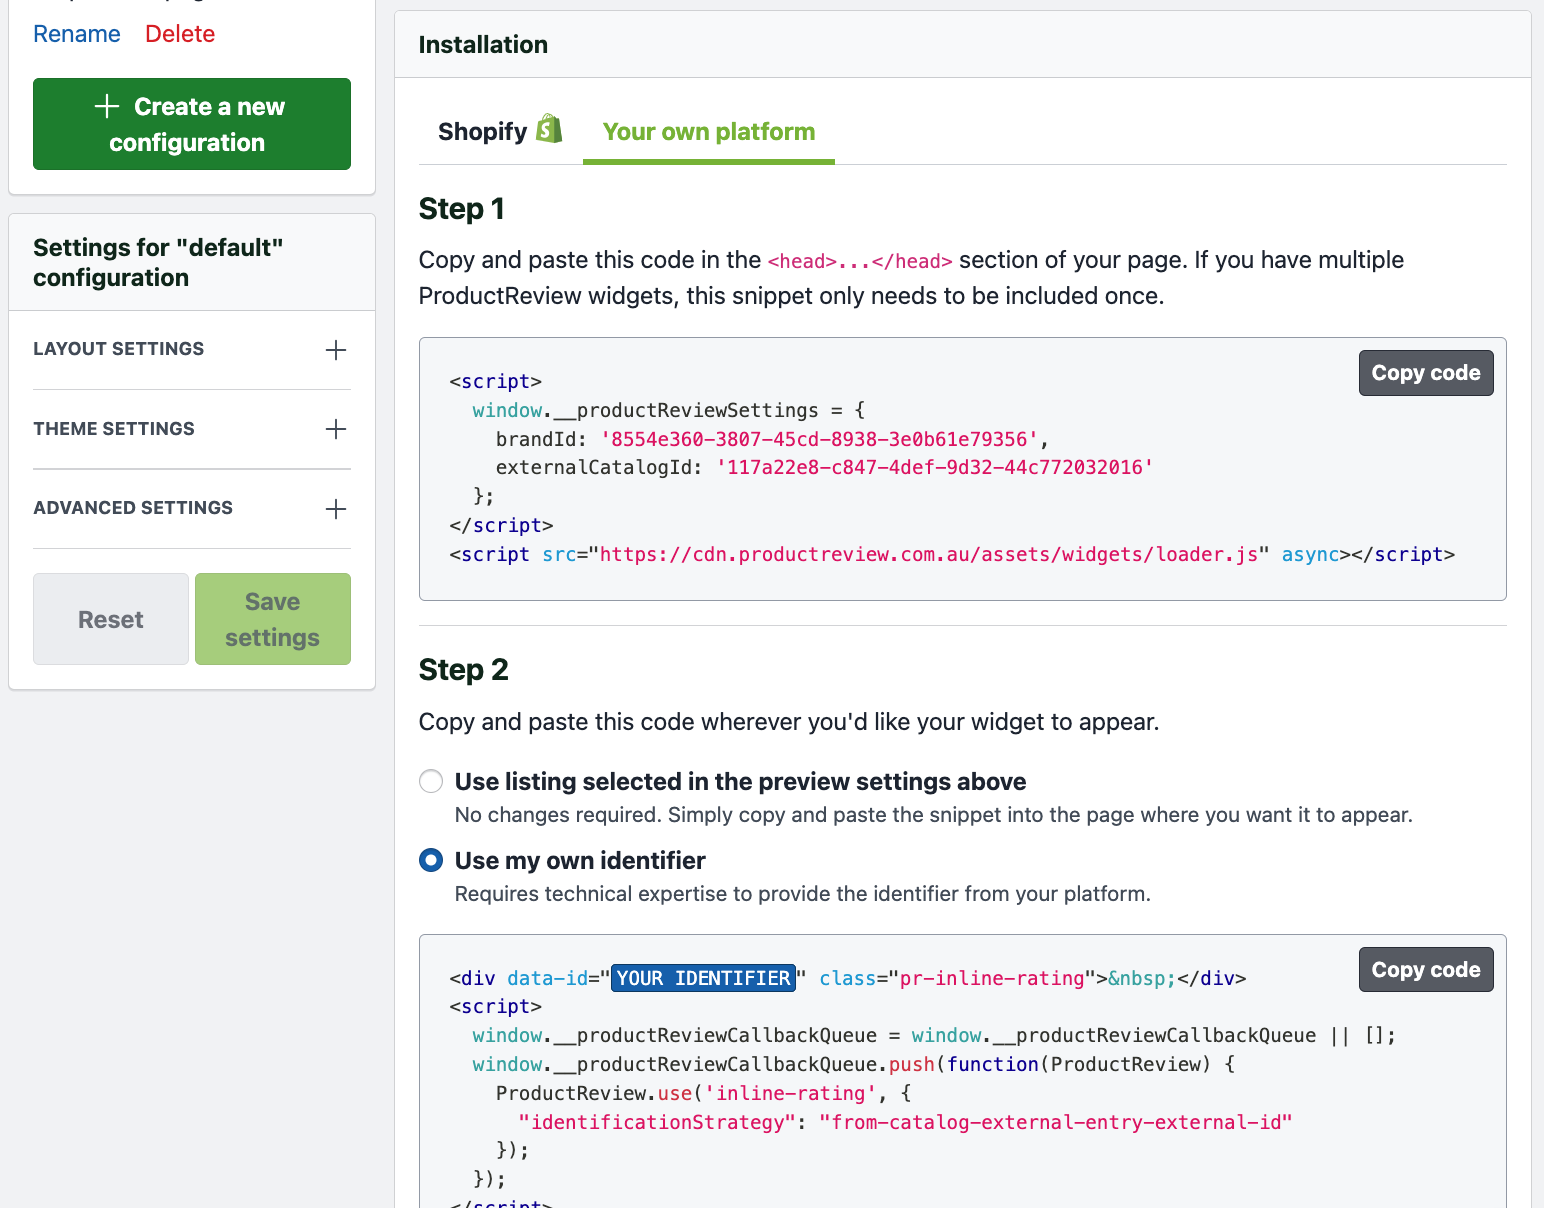Switch to the Shopify tab

click(x=500, y=131)
